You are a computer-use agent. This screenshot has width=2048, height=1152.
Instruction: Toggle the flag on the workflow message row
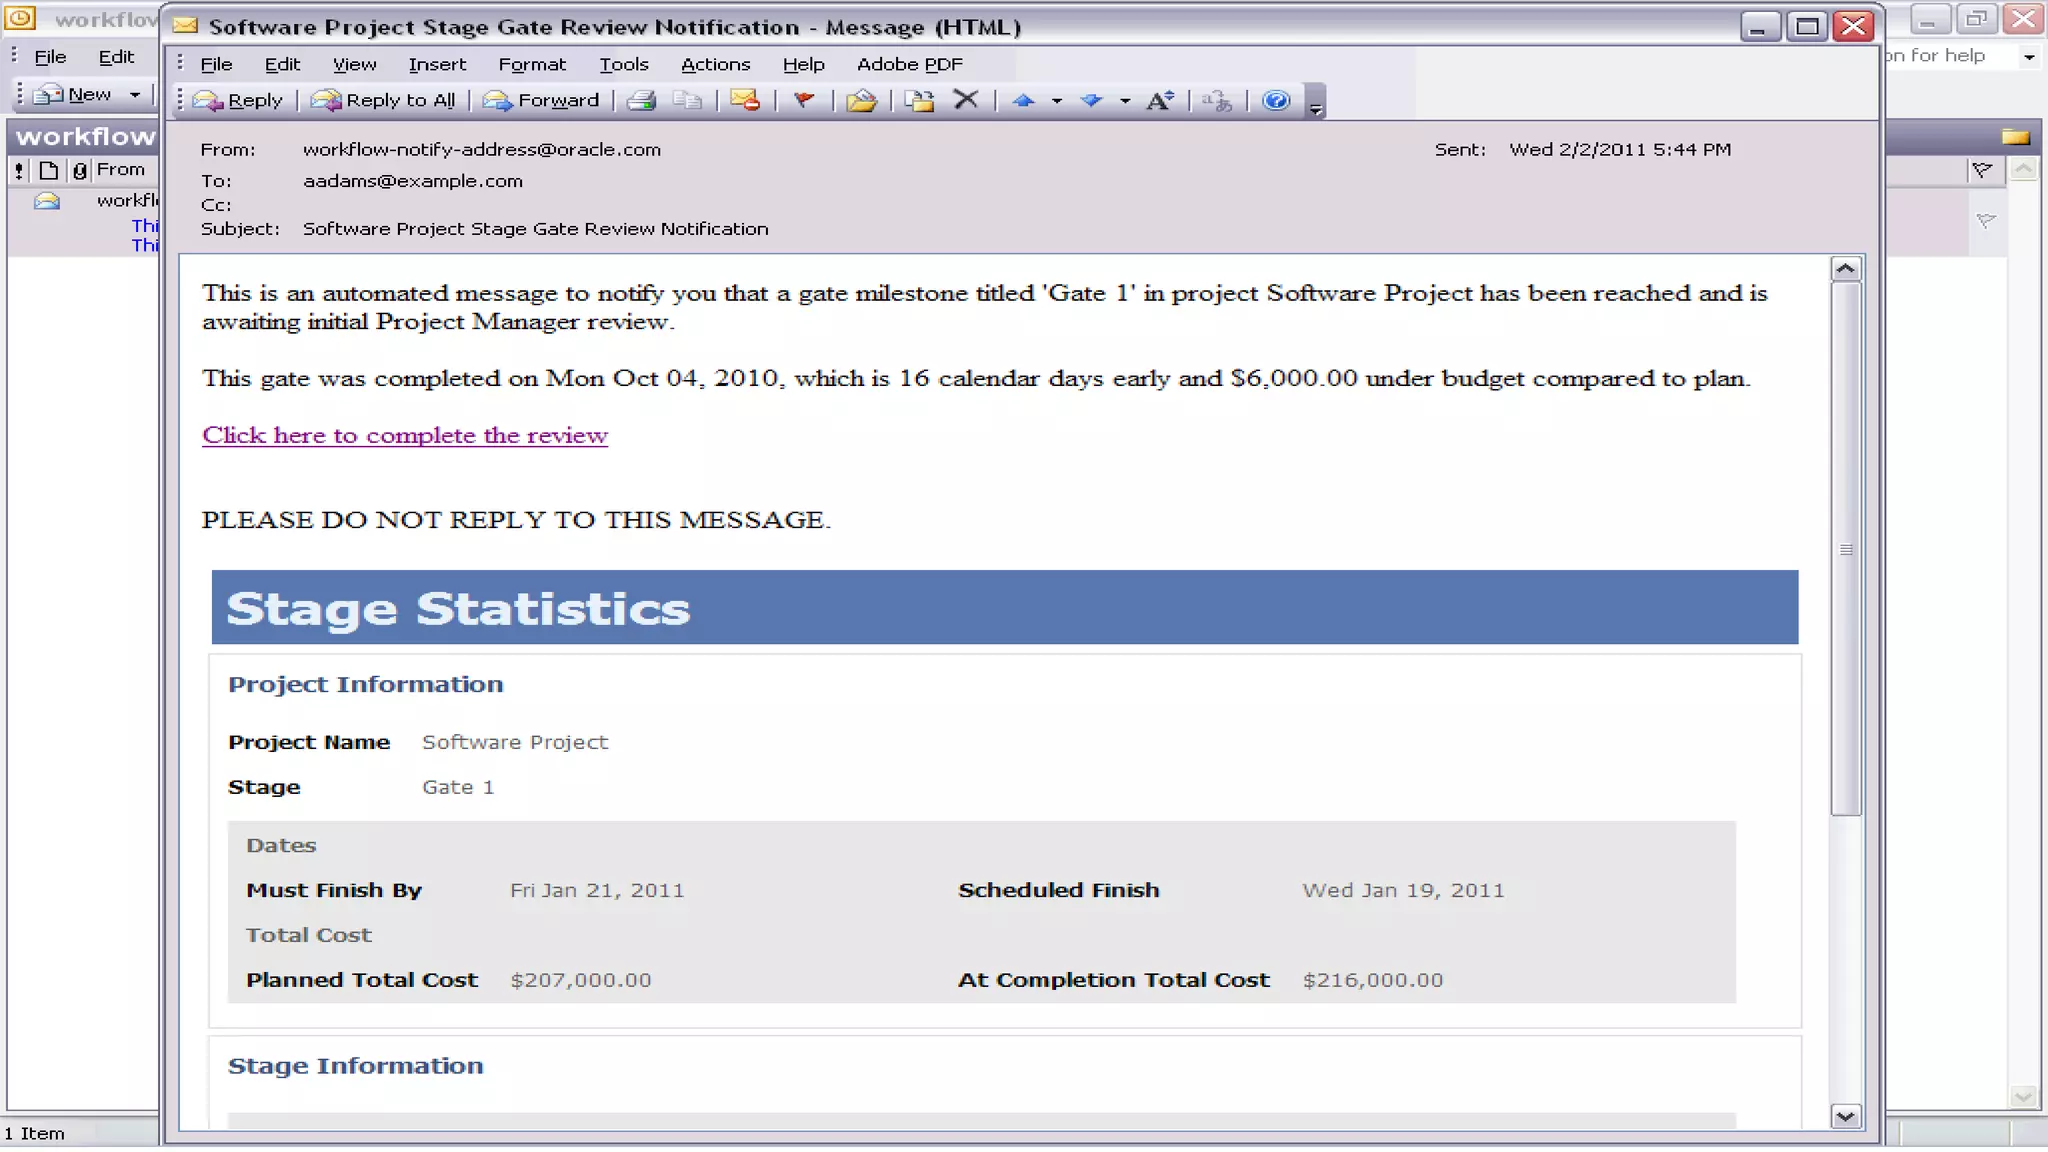click(x=1986, y=220)
